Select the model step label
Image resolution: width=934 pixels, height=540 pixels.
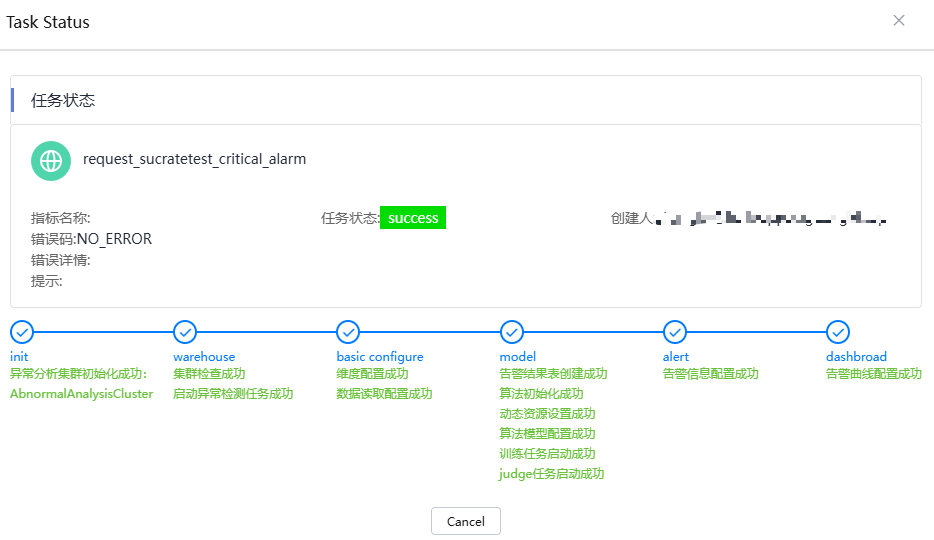[x=518, y=357]
